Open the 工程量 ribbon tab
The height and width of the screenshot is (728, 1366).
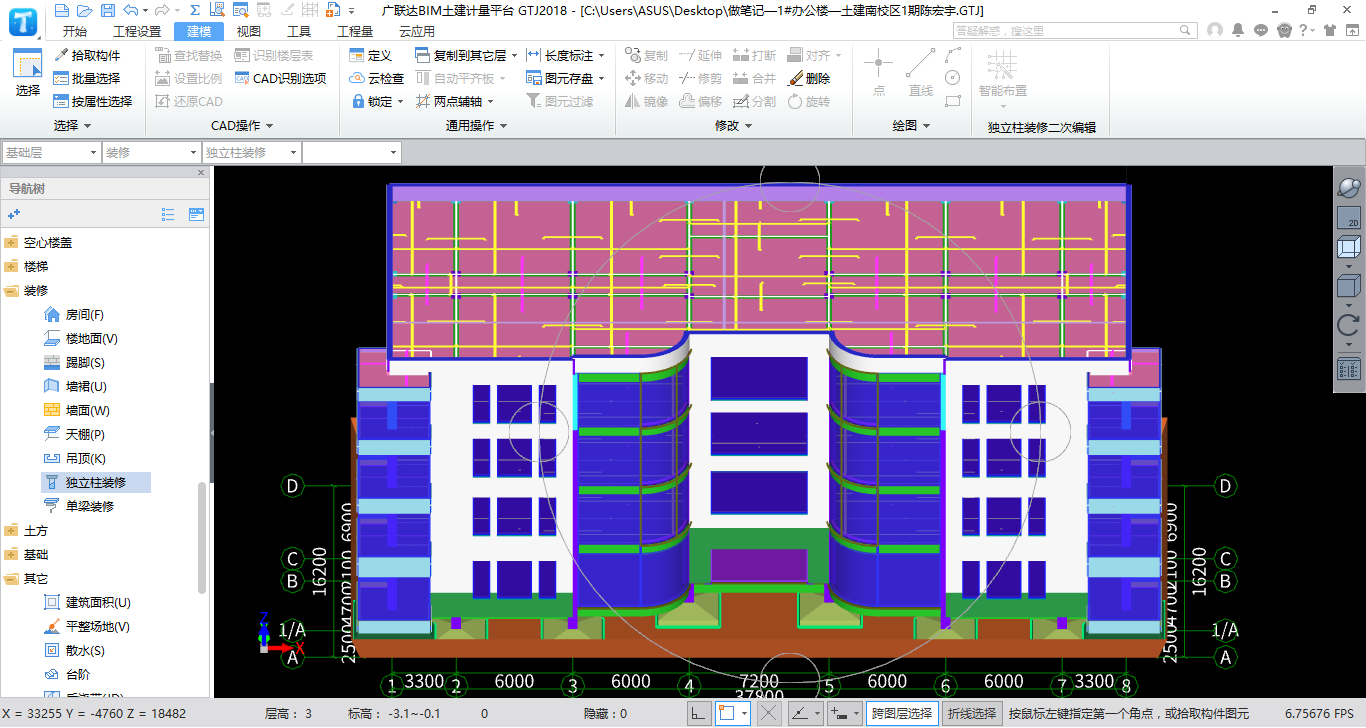click(x=355, y=31)
